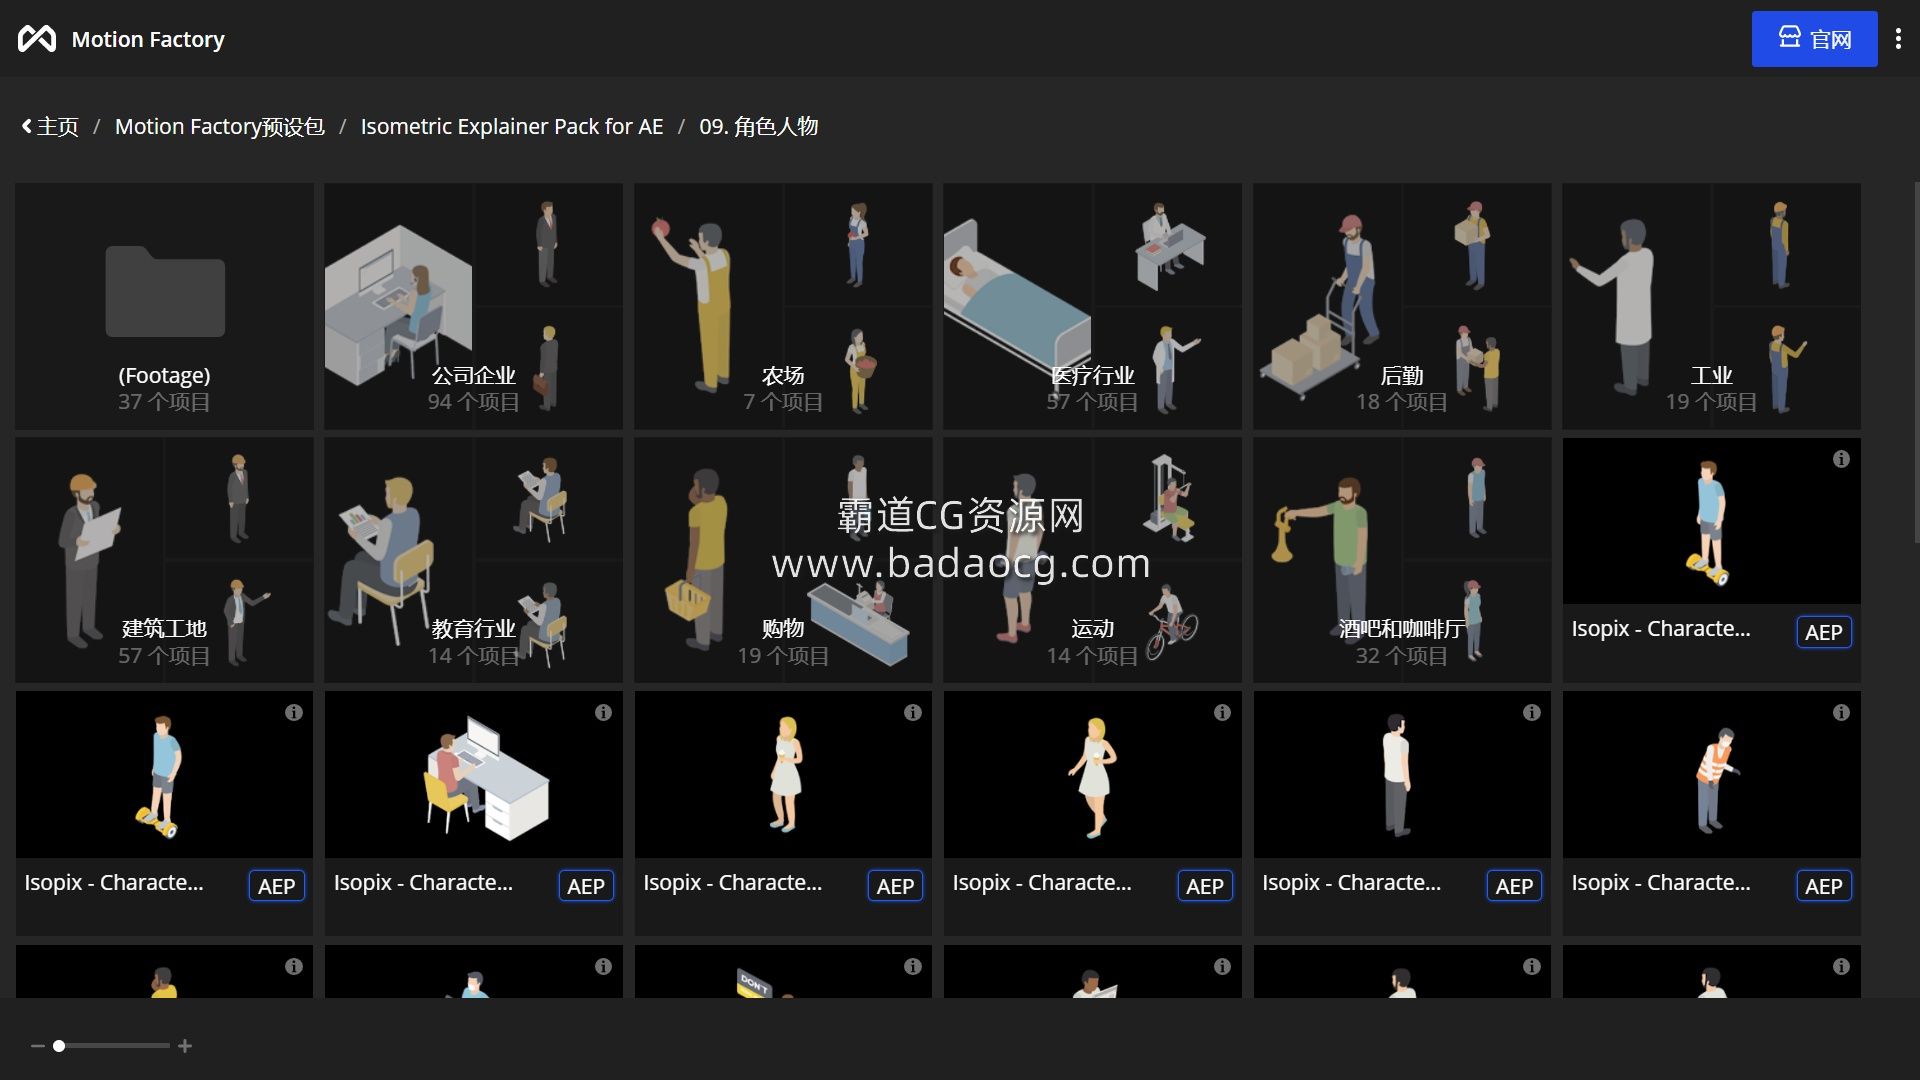Click AEP badge on white-shirt man facing away card
Viewport: 1920px width, 1080px height.
[x=1514, y=886]
